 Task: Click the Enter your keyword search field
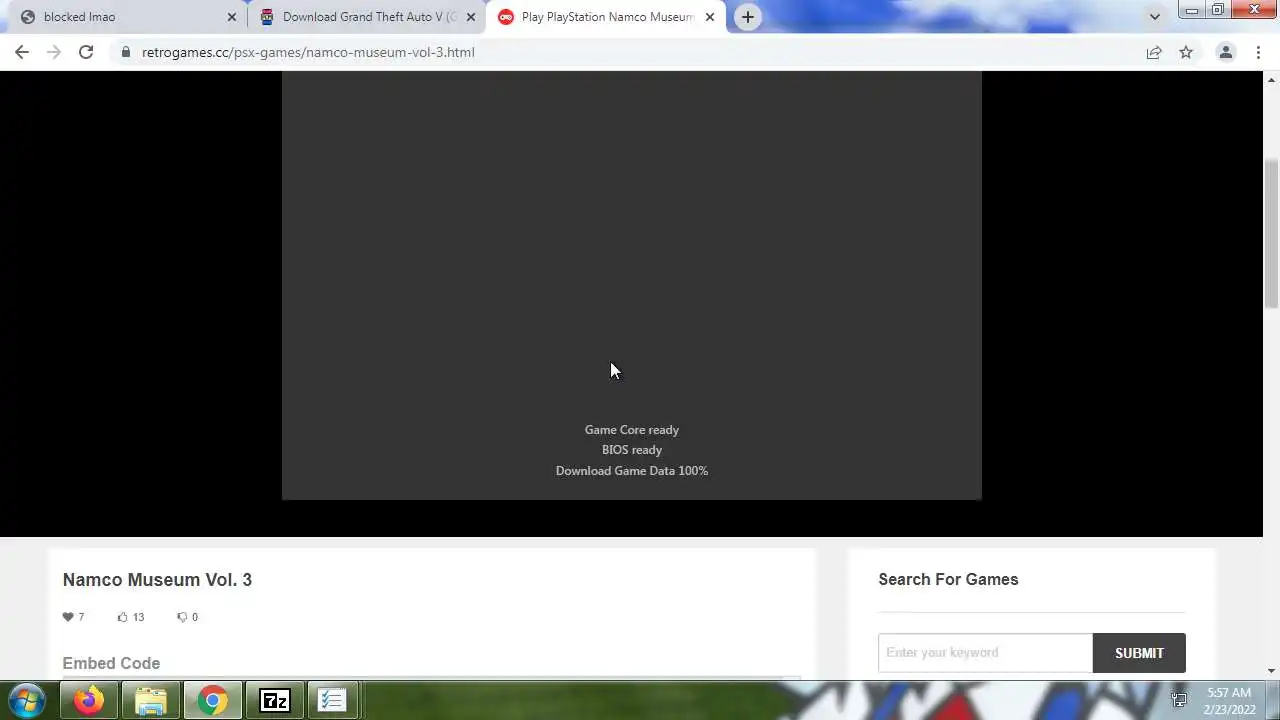pos(985,653)
